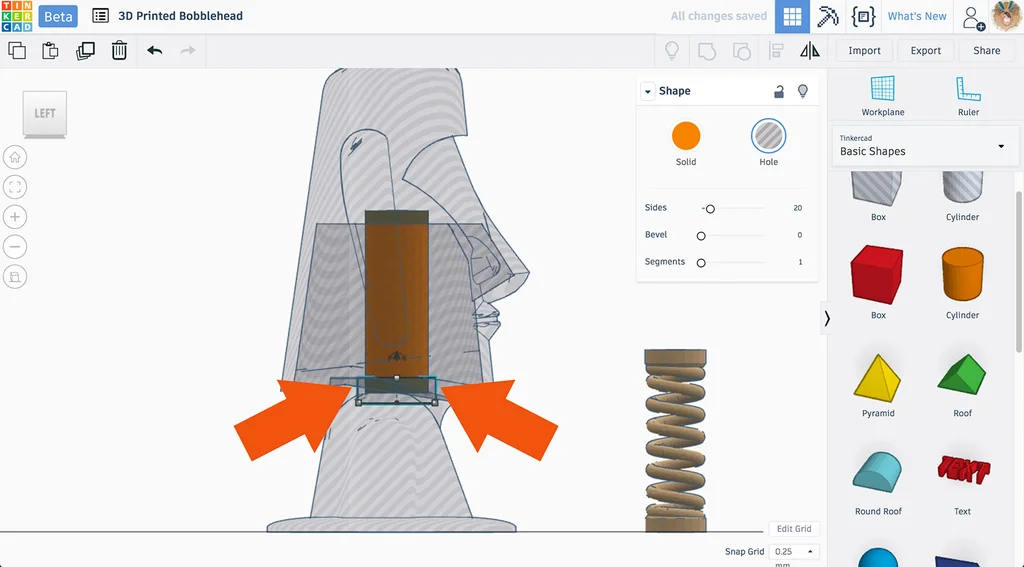1024x567 pixels.
Task: Click the Home view icon
Action: 15,157
